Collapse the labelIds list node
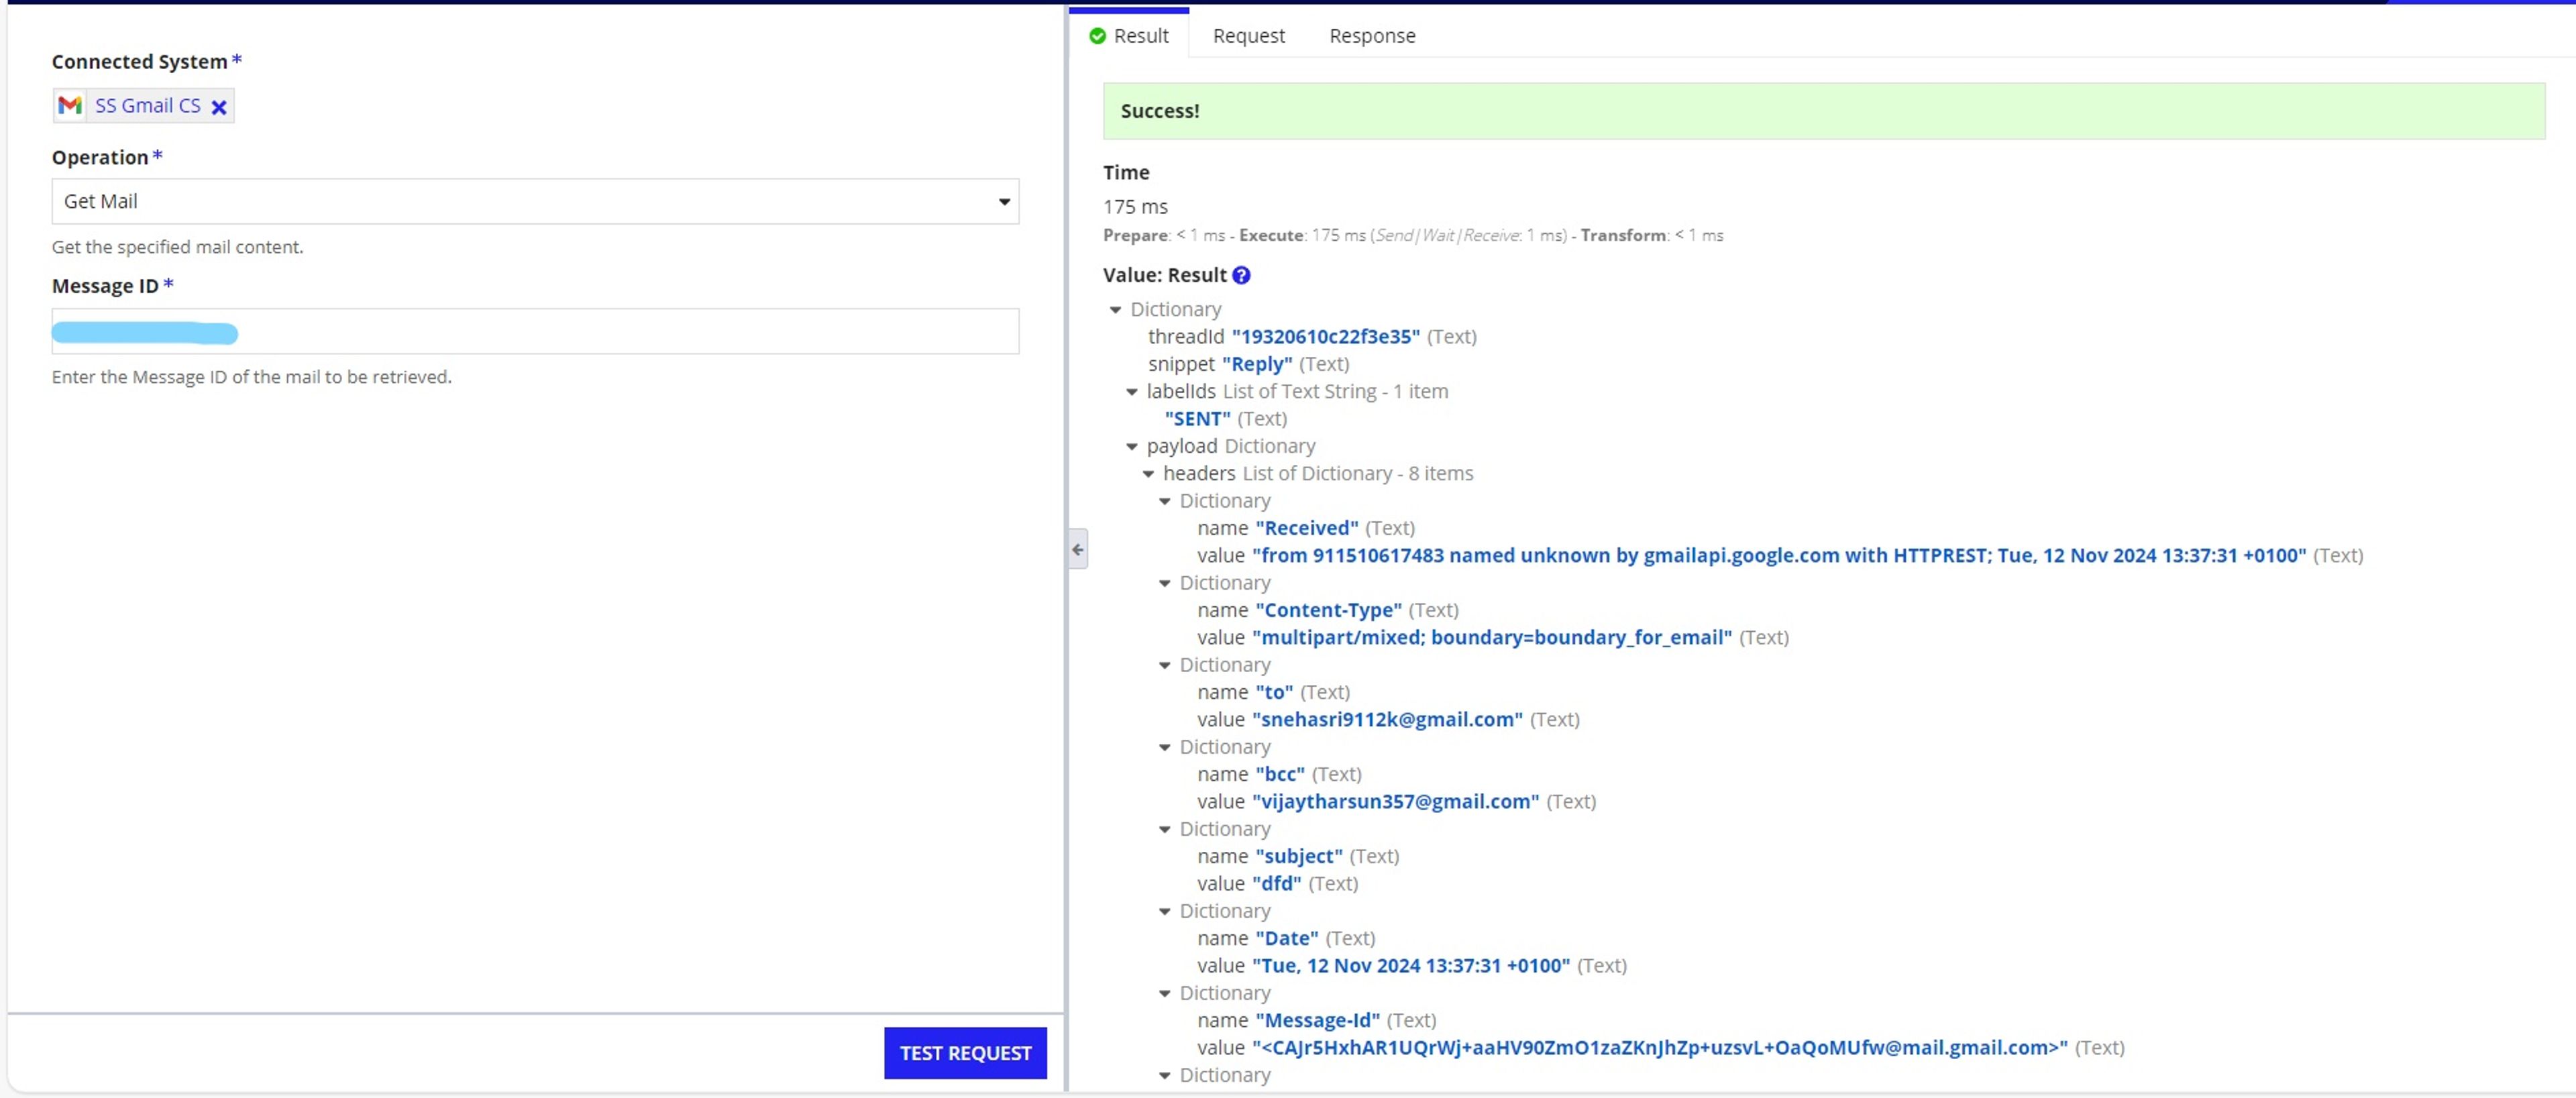The image size is (2576, 1098). tap(1132, 392)
